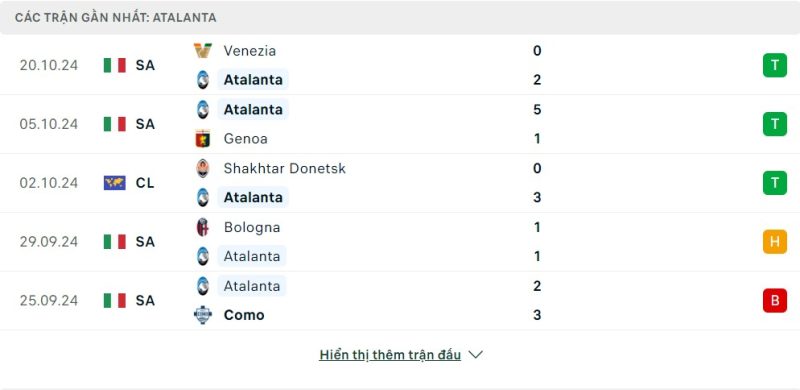This screenshot has width=800, height=390.
Task: Select the highlighted Atalanta name in Venezia match
Action: click(253, 80)
